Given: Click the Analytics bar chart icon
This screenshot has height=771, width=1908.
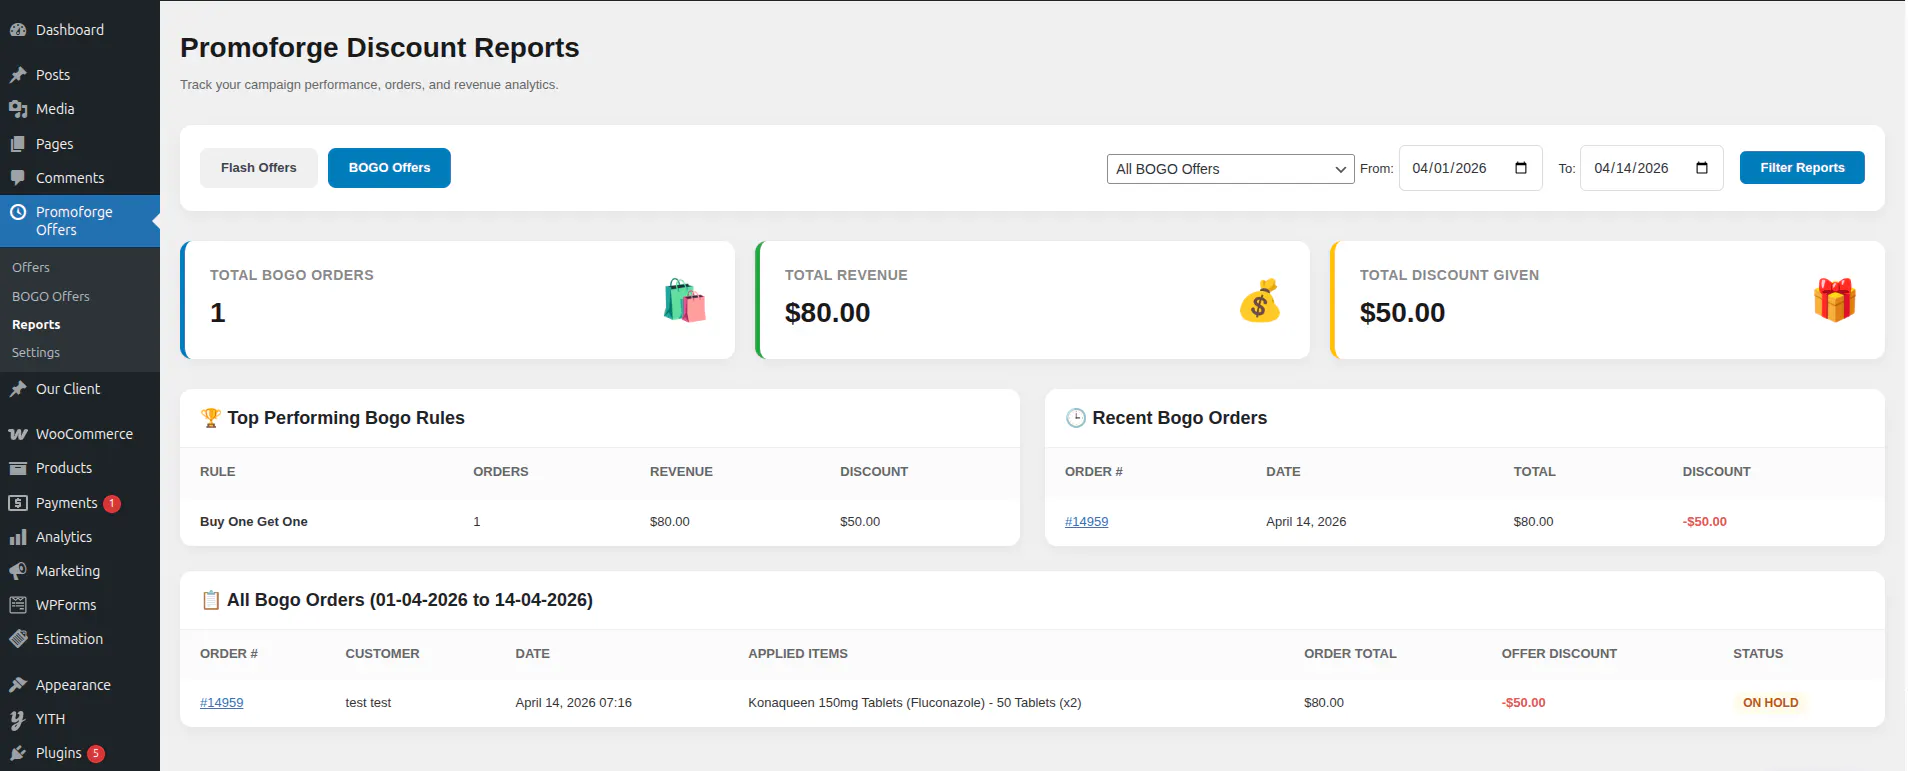Looking at the screenshot, I should (18, 537).
